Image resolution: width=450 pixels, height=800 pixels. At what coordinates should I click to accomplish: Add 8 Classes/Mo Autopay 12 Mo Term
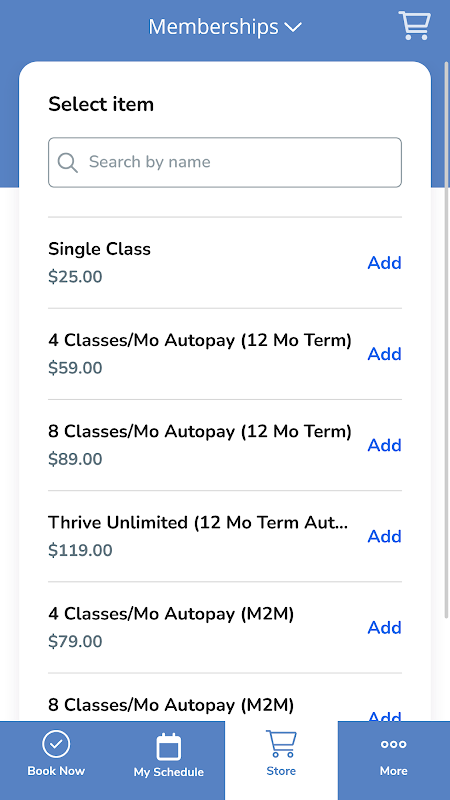click(x=385, y=445)
